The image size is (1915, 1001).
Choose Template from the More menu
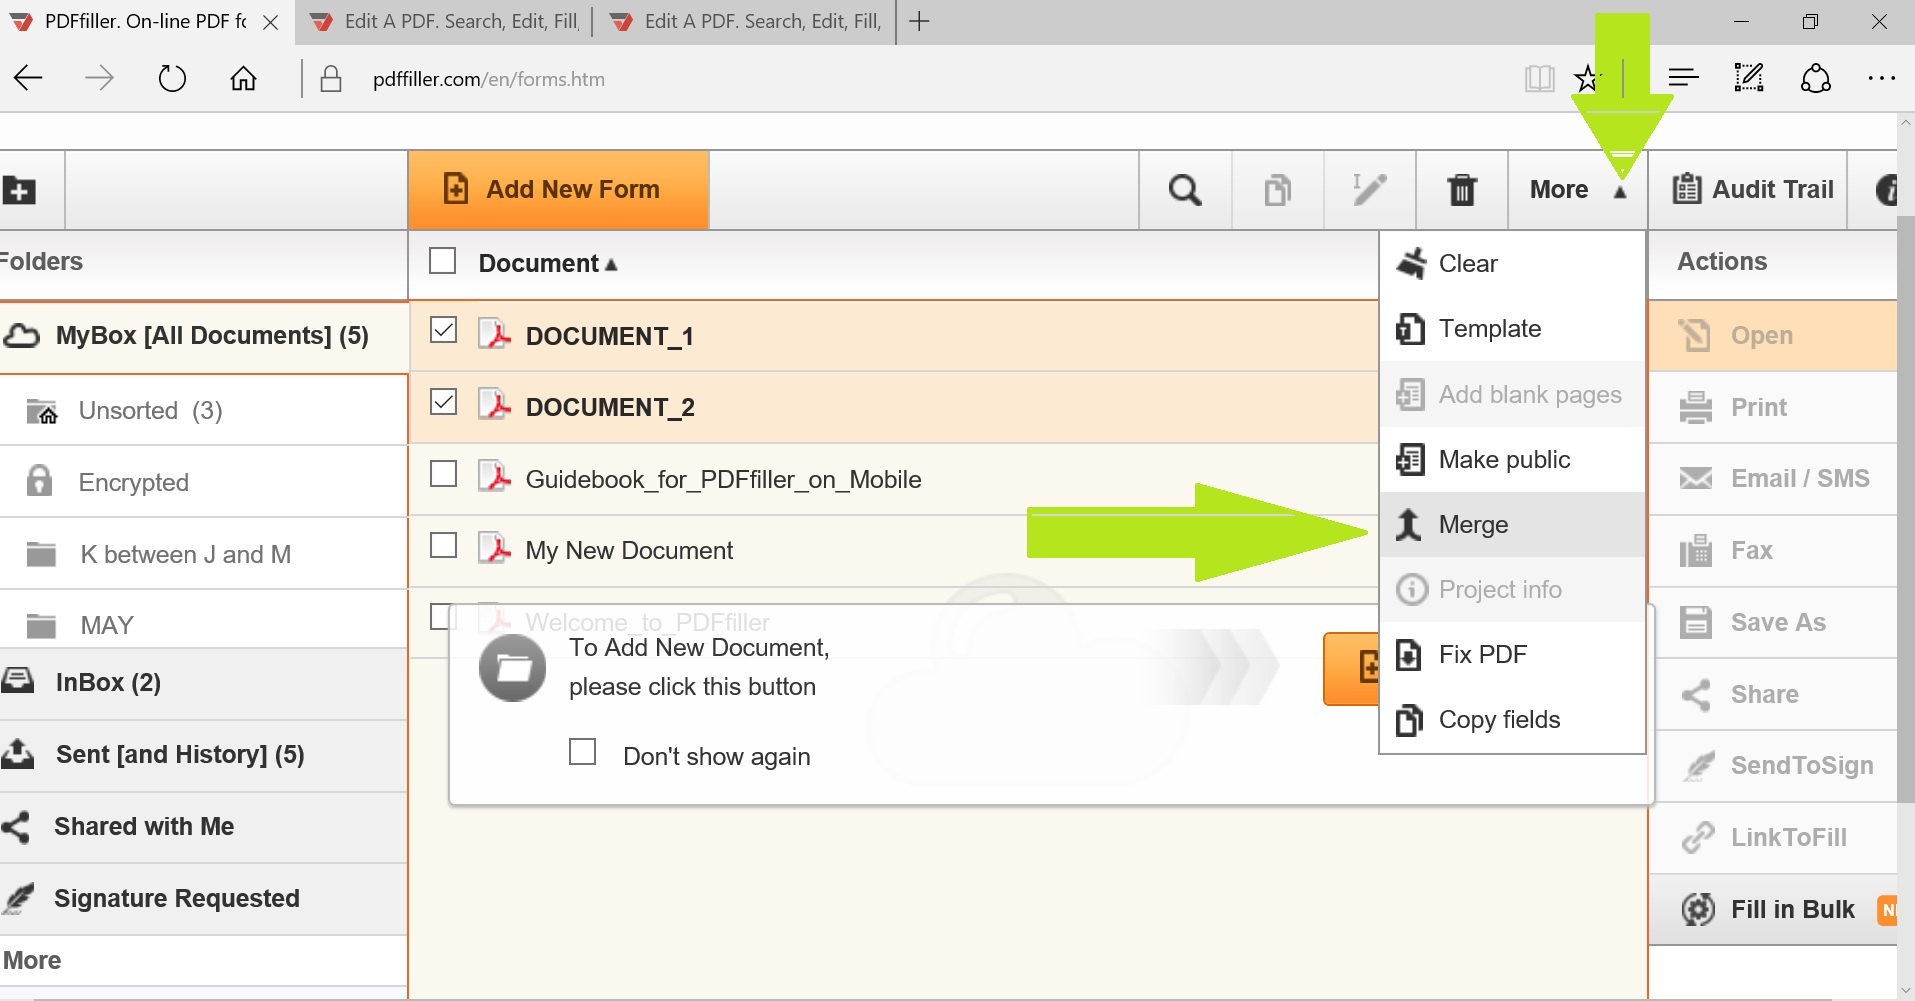click(1512, 329)
